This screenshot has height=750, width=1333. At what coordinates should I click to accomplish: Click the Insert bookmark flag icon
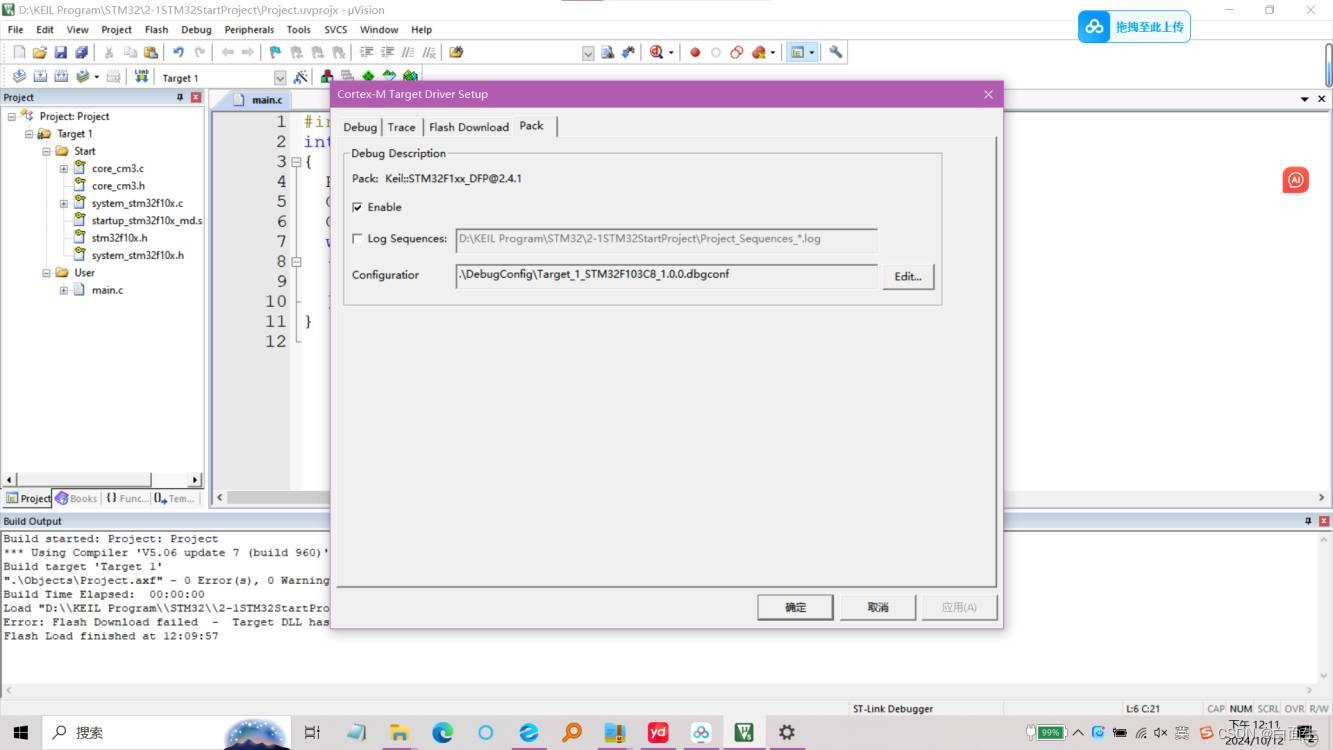(x=275, y=52)
